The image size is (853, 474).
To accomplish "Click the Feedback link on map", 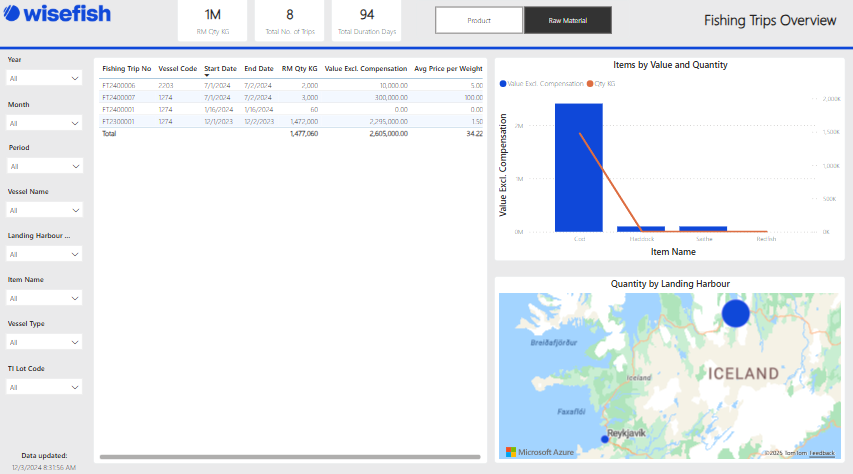I will pos(822,453).
